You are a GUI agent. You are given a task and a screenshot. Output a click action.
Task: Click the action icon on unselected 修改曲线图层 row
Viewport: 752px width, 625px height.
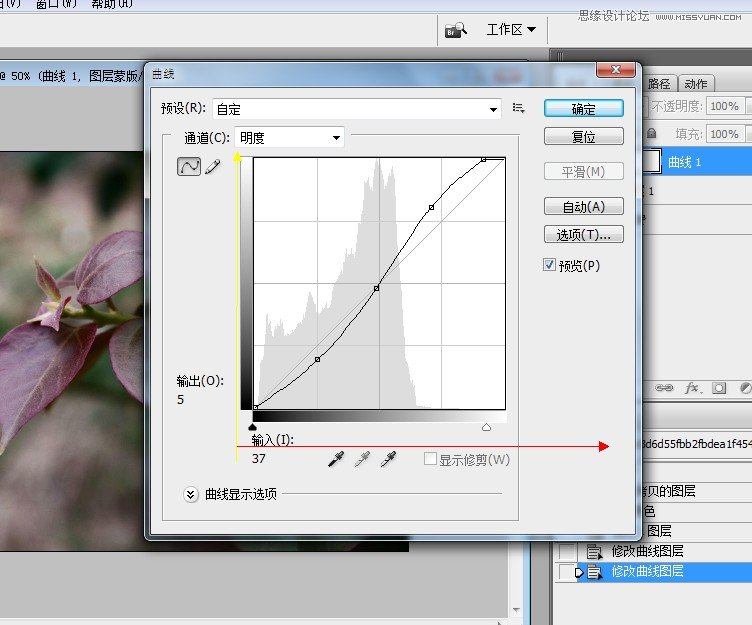(x=595, y=552)
